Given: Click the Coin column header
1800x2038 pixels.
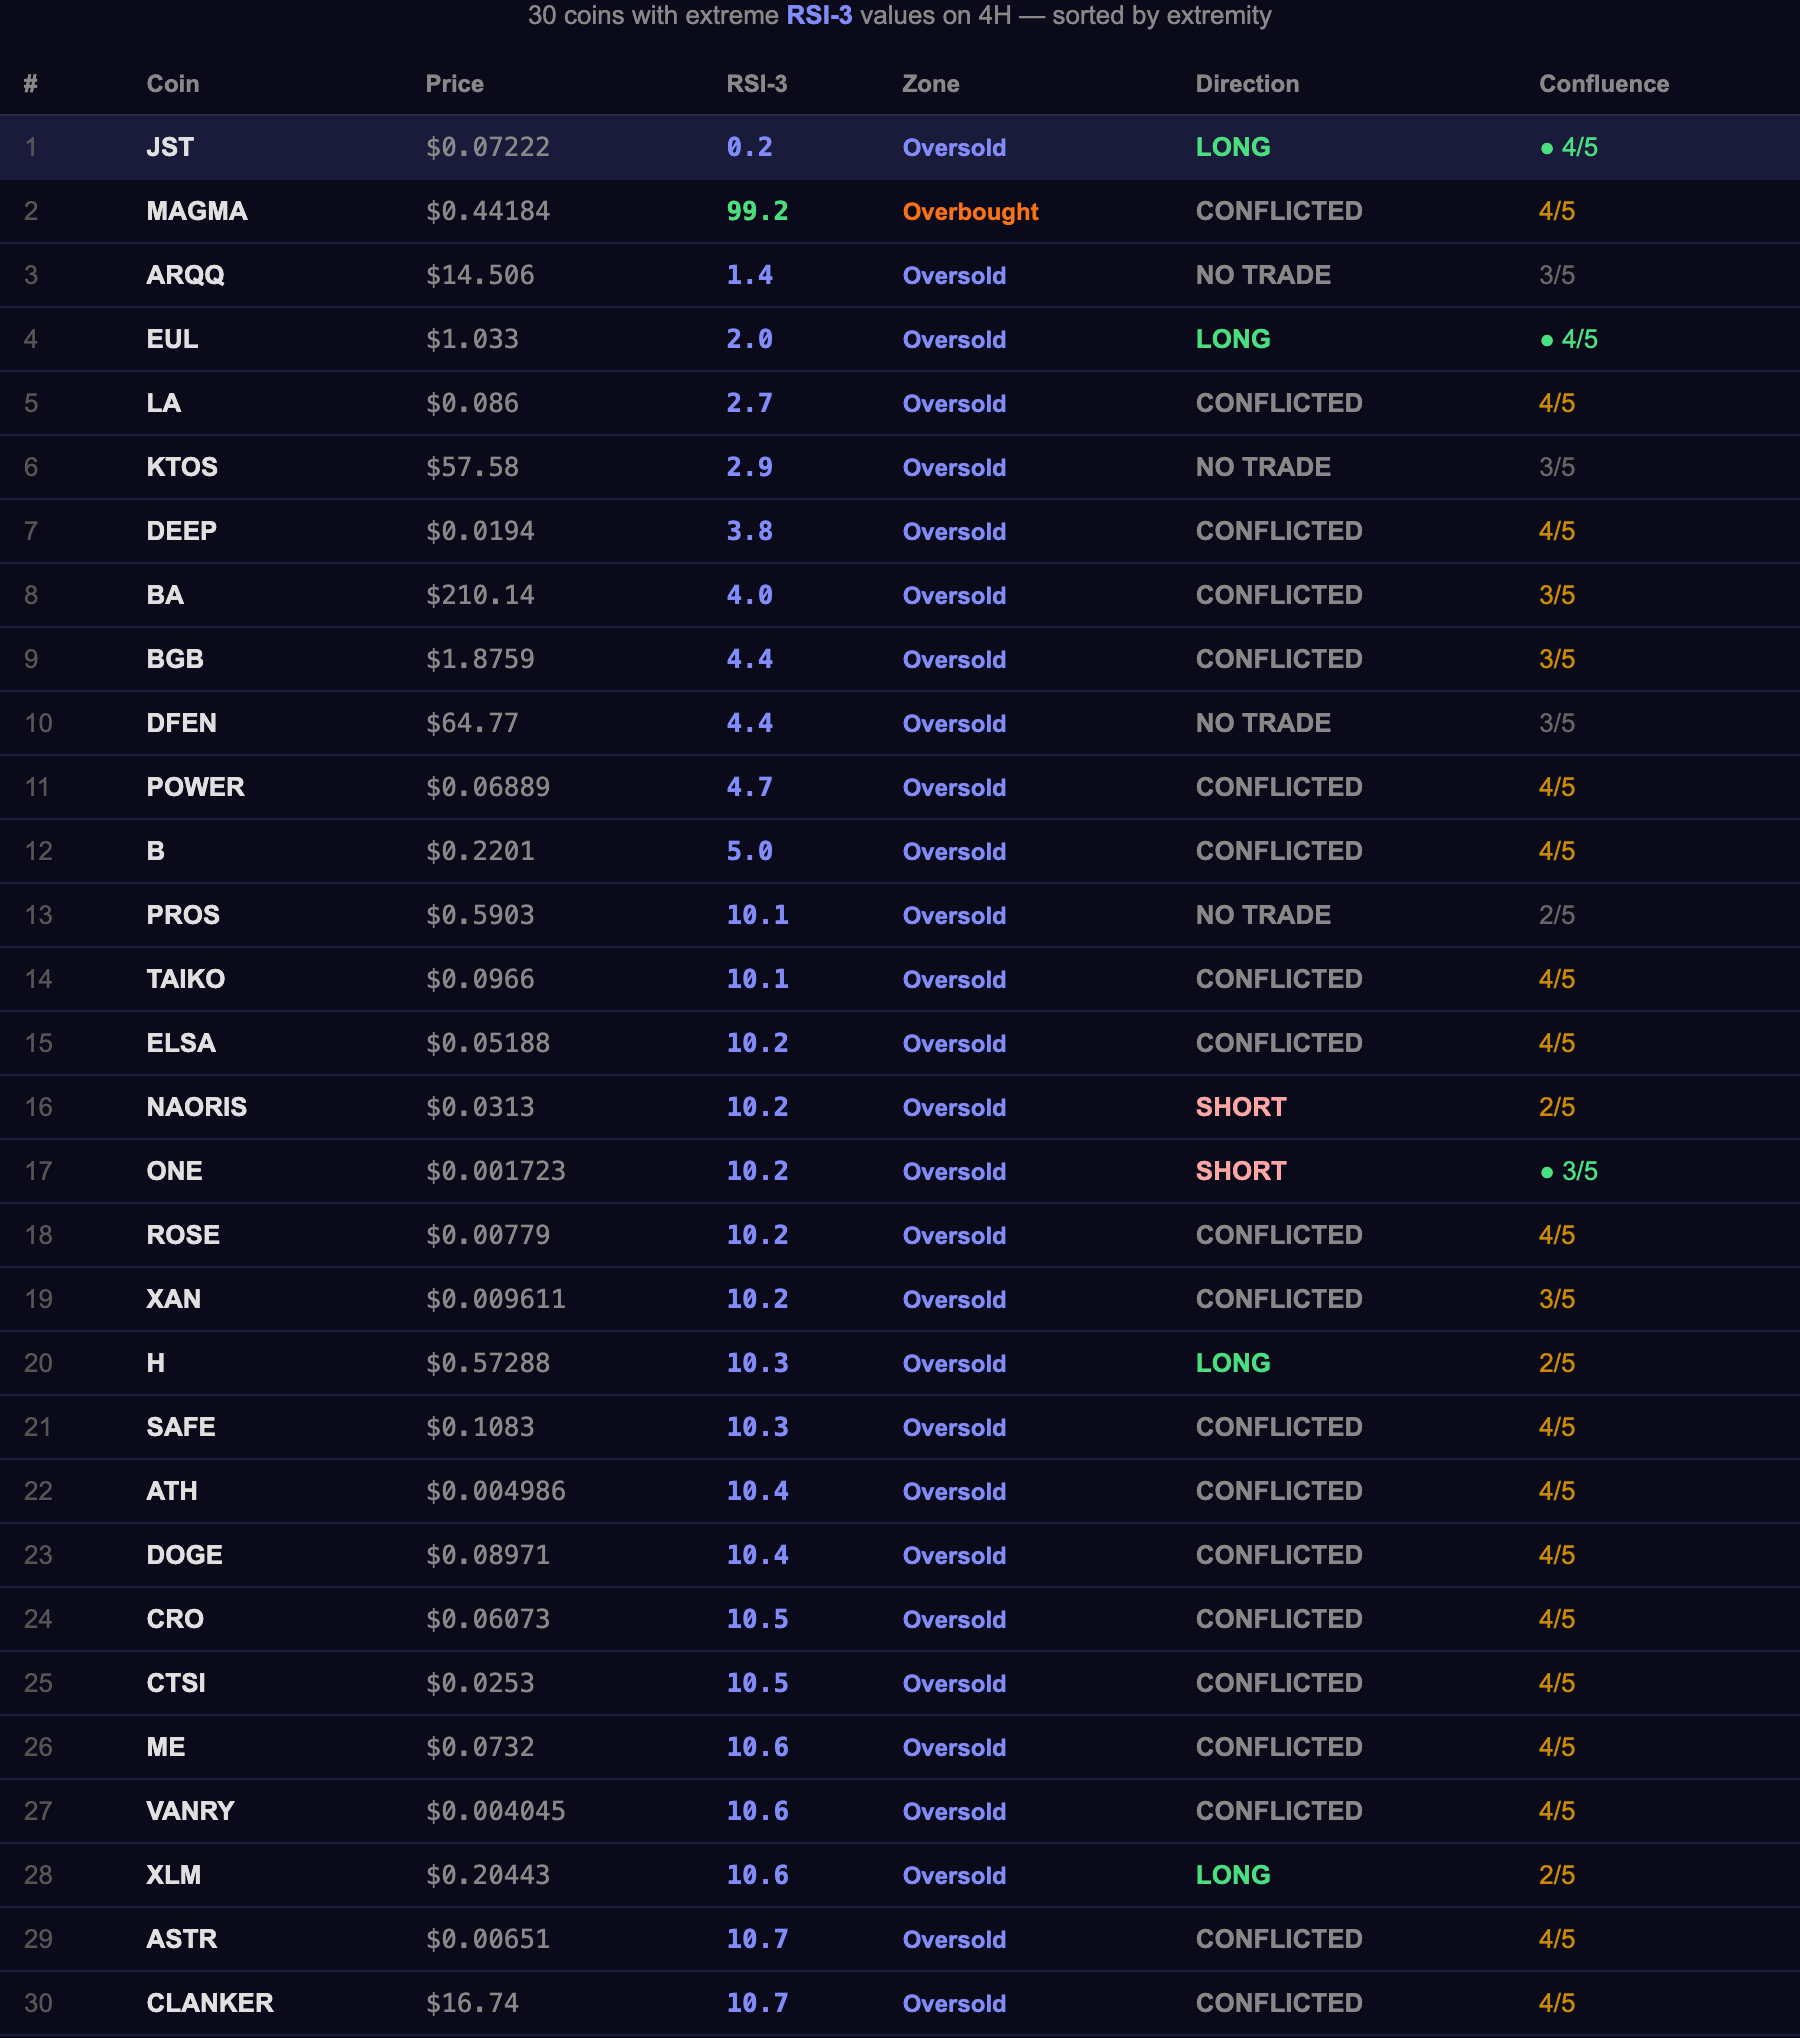Looking at the screenshot, I should [x=173, y=84].
